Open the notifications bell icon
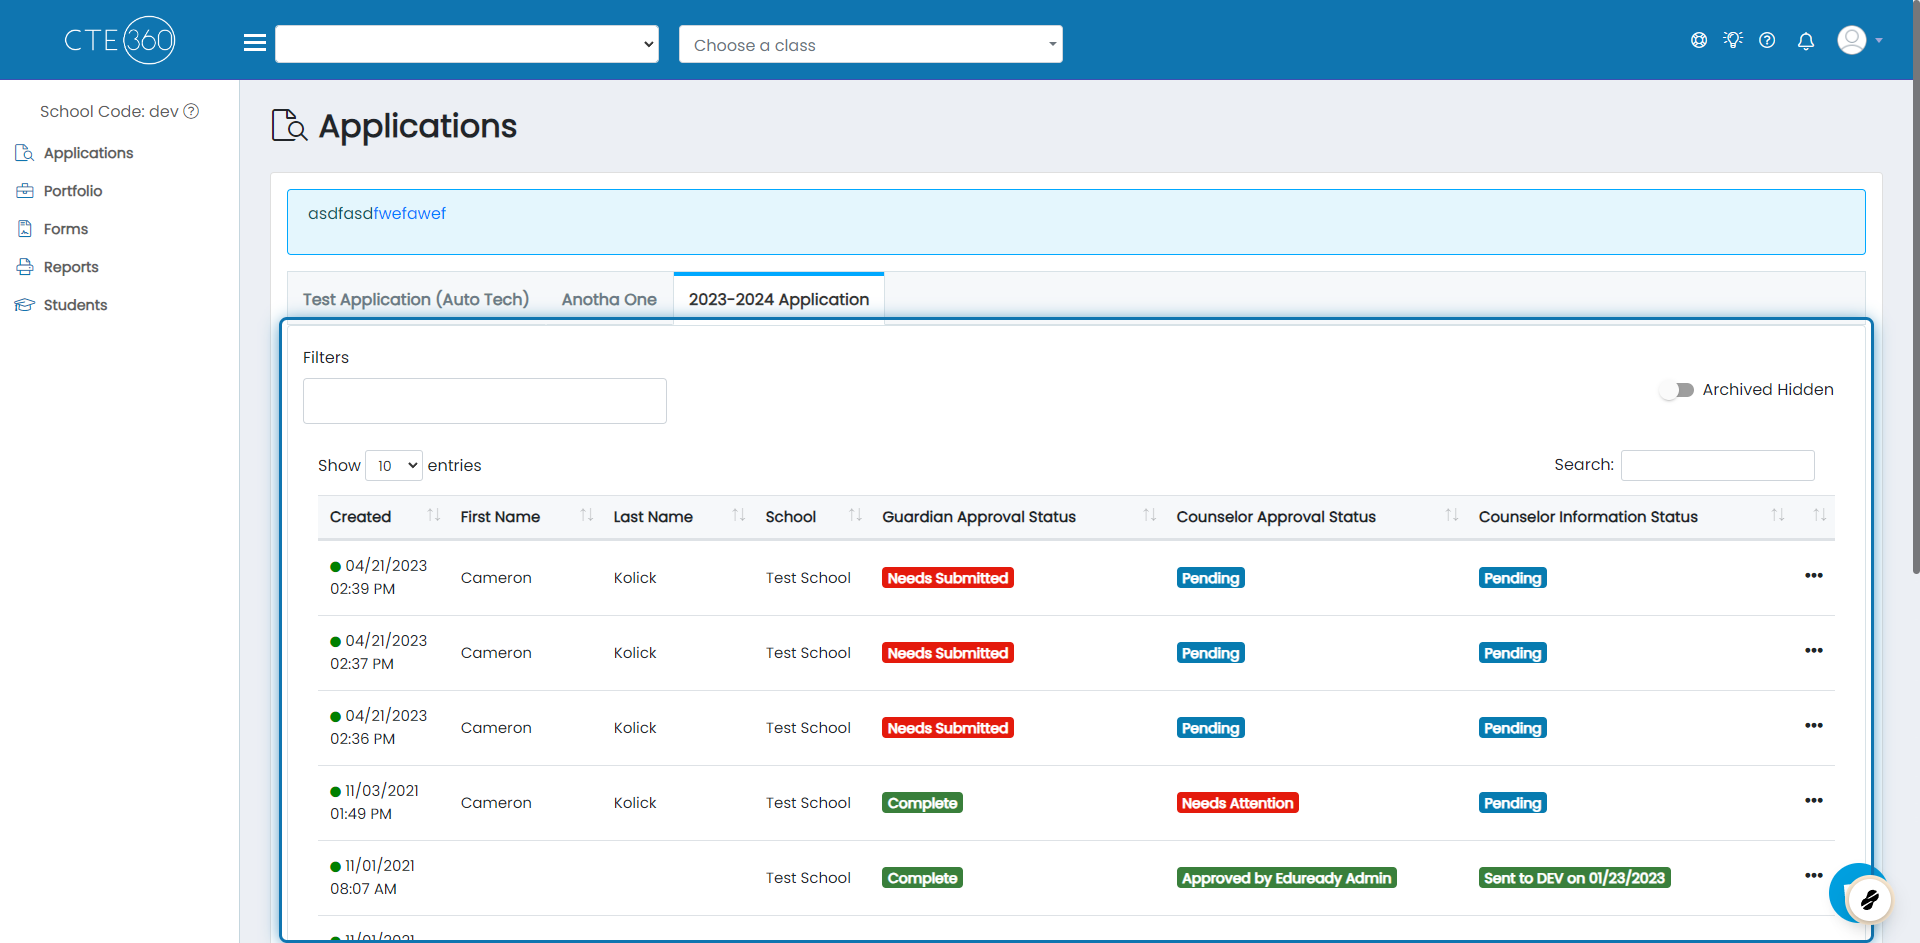 [1806, 41]
